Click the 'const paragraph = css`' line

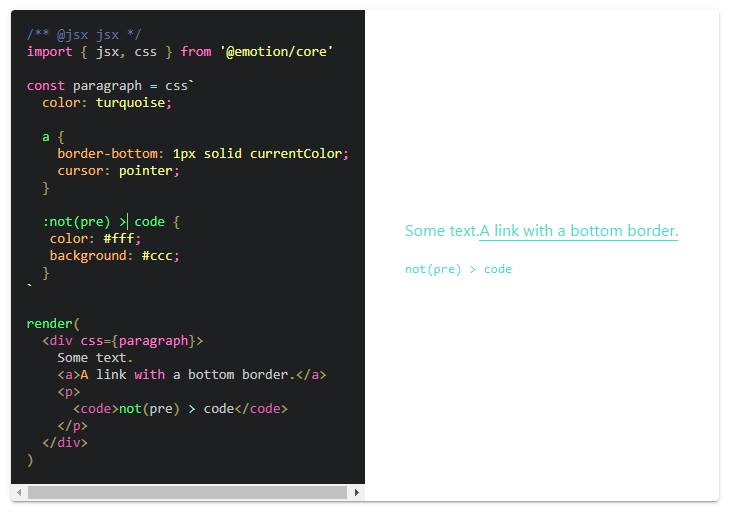pyautogui.click(x=110, y=86)
